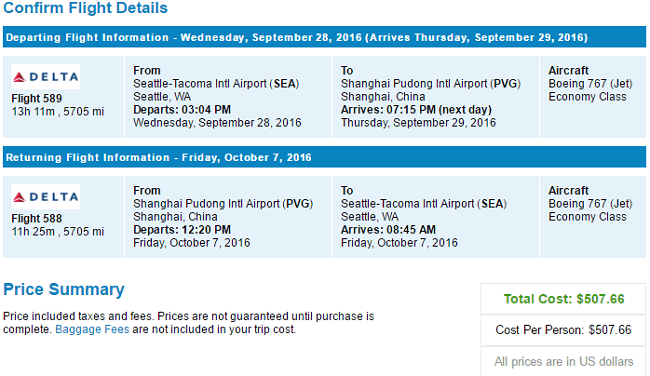
Task: Click Shanghai Pudong Intl Airport (PVG) destination
Action: [431, 84]
